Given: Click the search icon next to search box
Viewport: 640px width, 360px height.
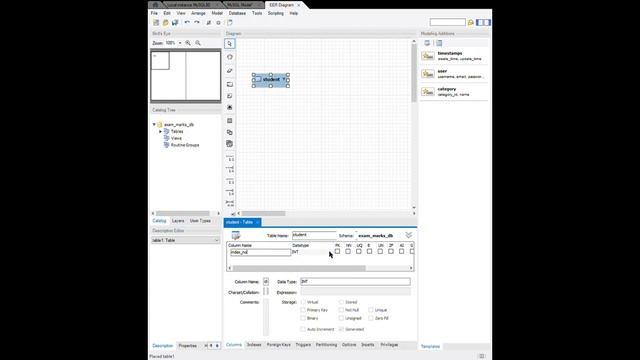Looking at the screenshot, I should click(471, 22).
